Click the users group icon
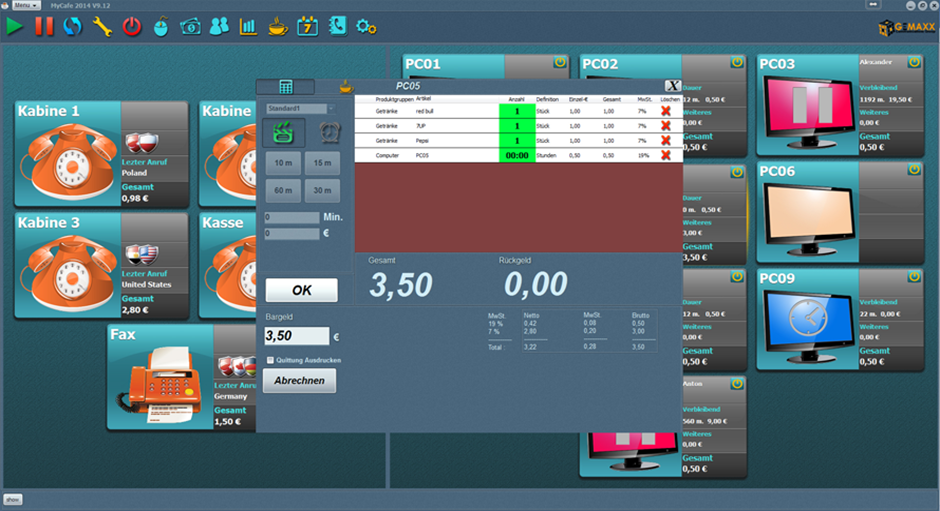The width and height of the screenshot is (940, 511). [219, 27]
